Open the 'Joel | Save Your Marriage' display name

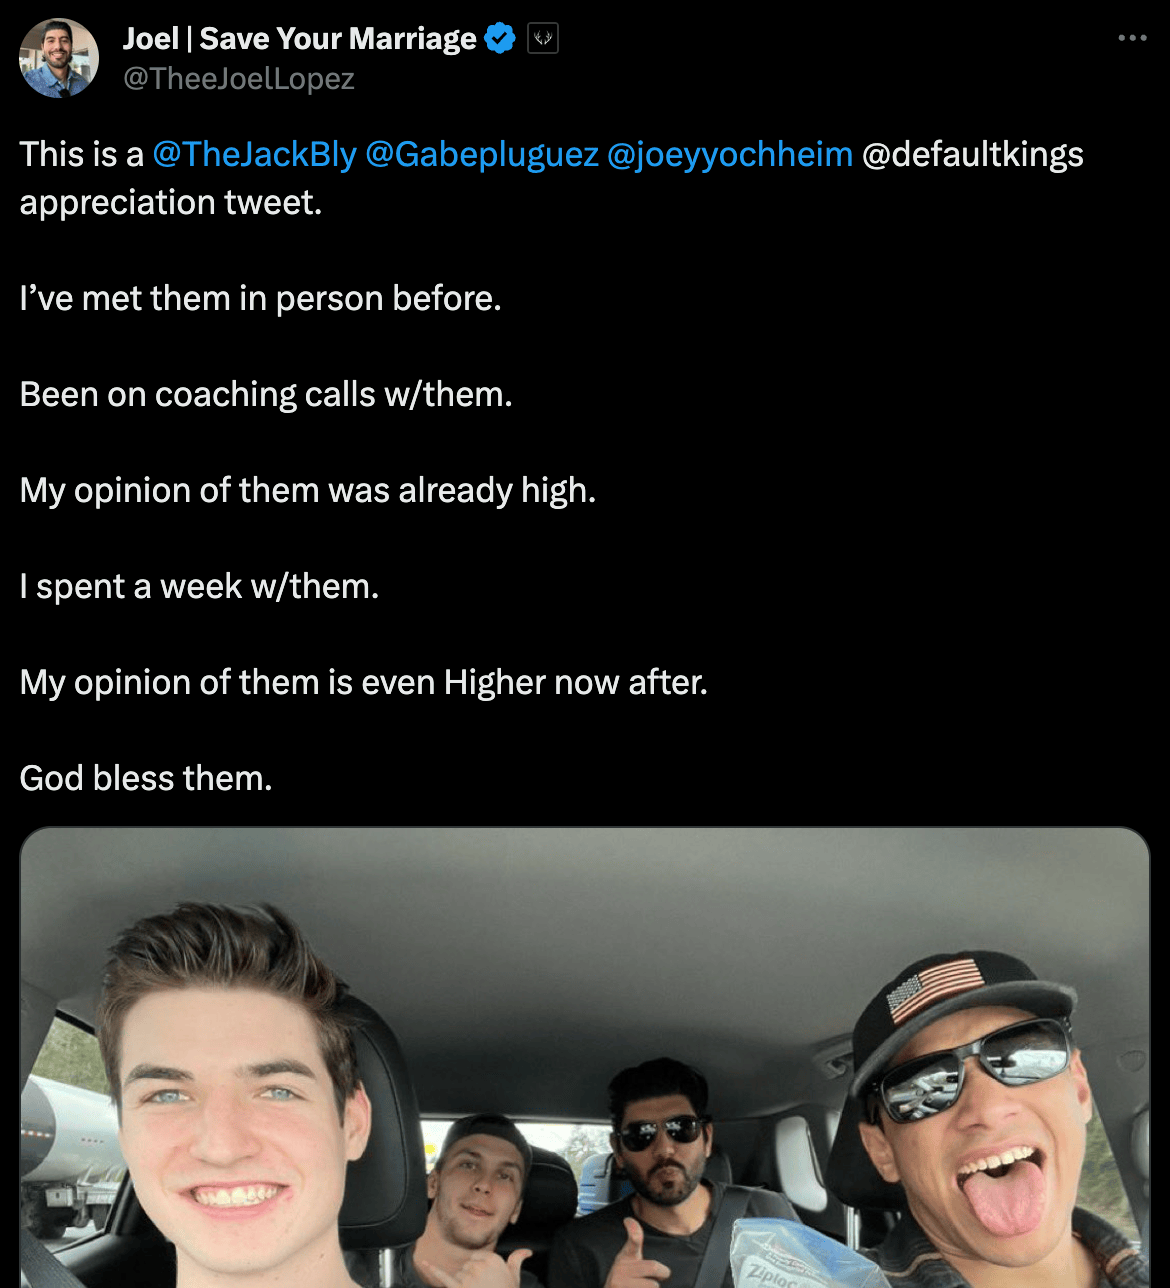click(299, 39)
